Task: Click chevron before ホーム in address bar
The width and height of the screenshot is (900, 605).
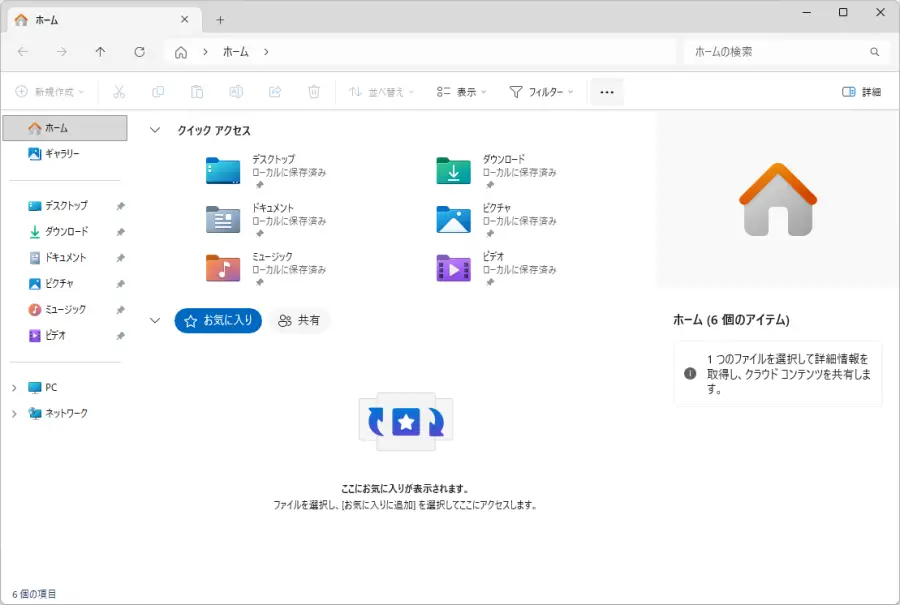Action: coord(205,52)
